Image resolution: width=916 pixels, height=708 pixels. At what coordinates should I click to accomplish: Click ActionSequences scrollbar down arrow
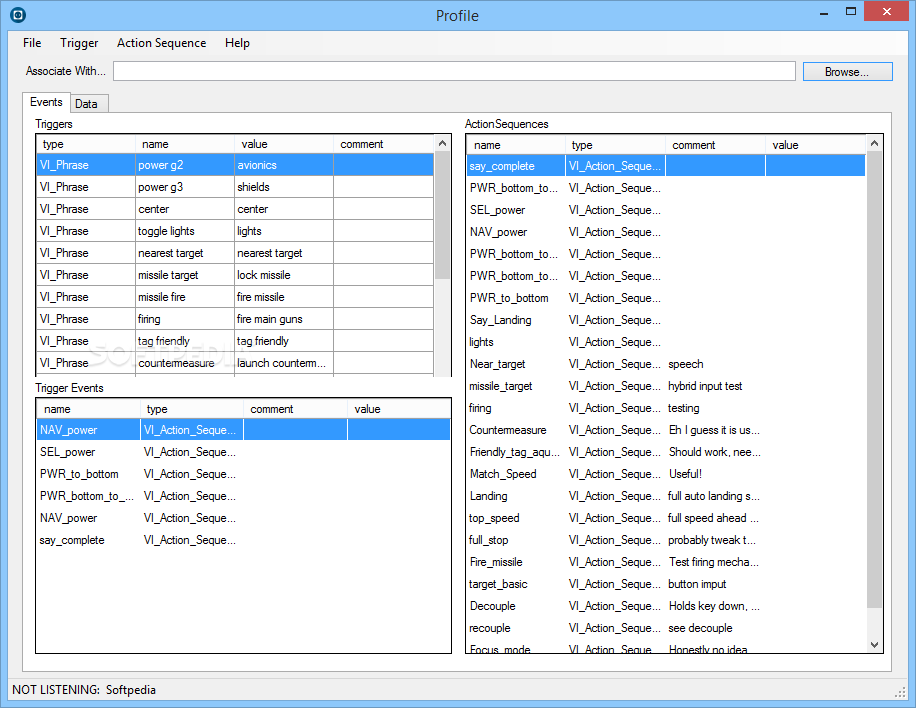tap(874, 645)
